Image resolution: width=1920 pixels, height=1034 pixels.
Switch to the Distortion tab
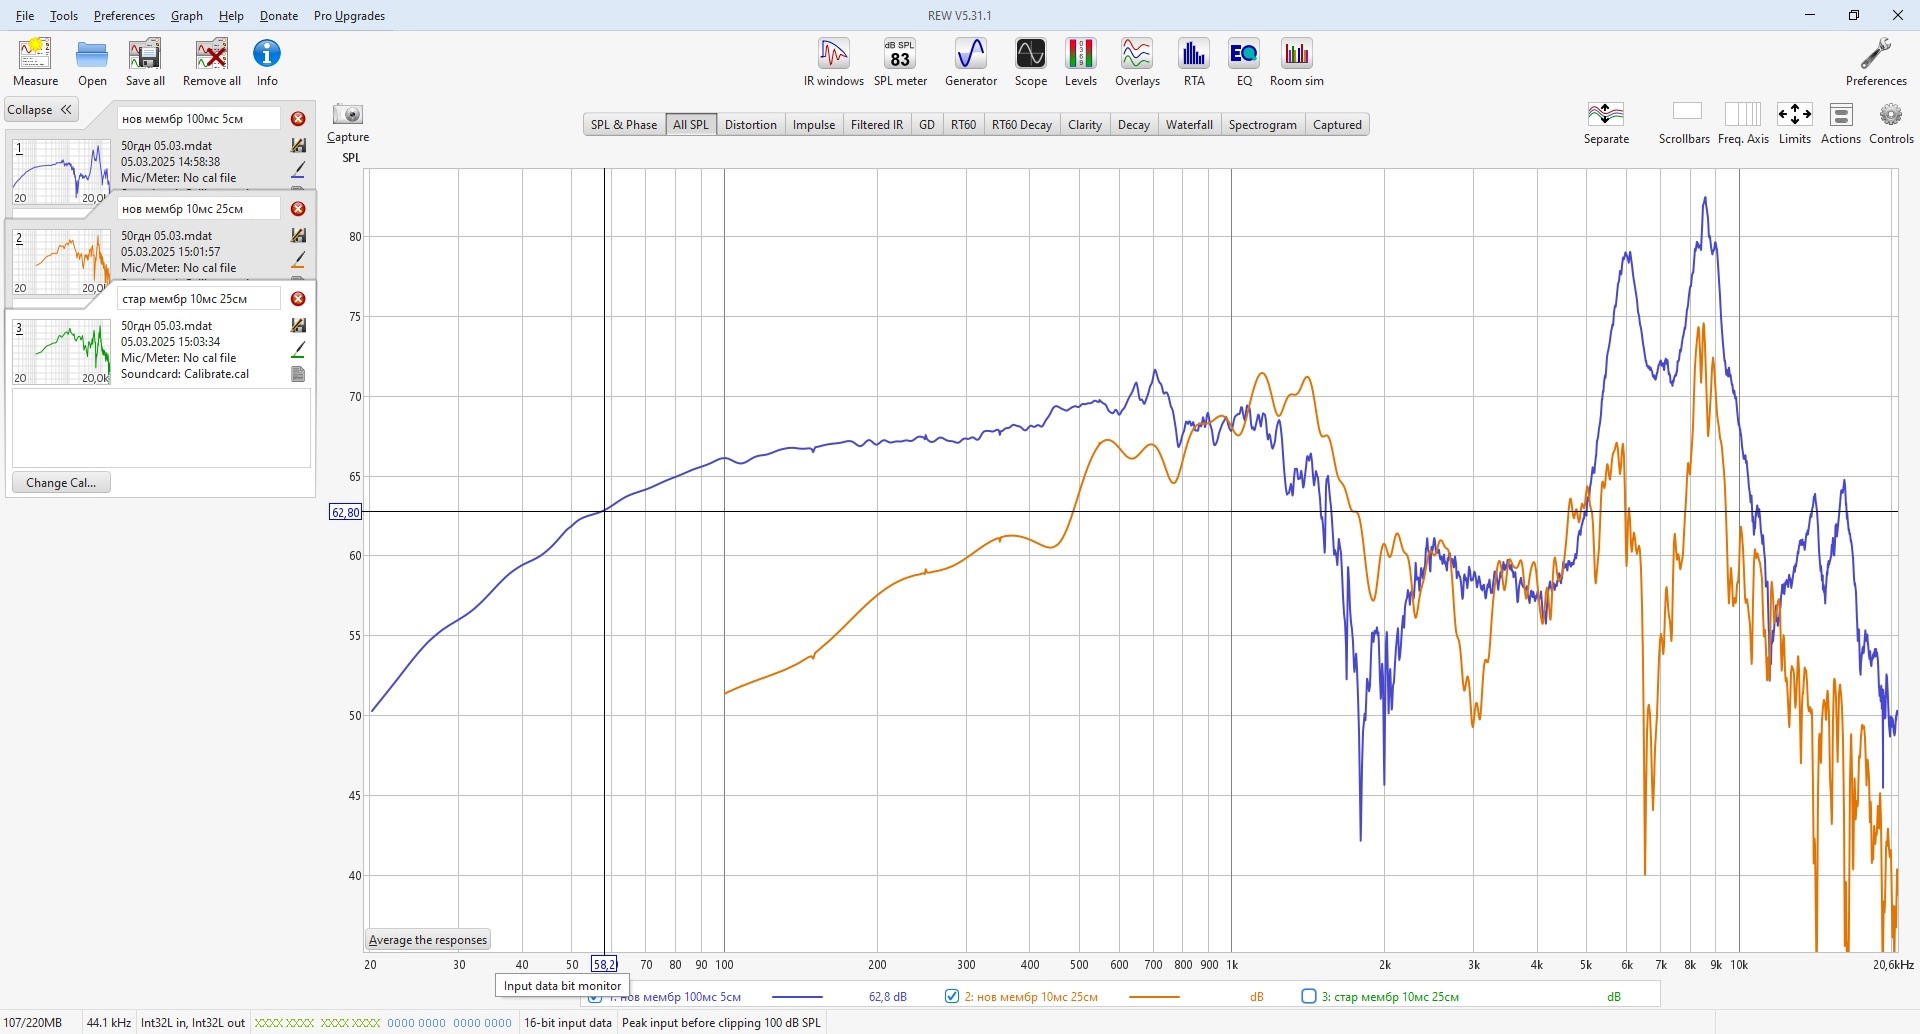[x=751, y=125]
